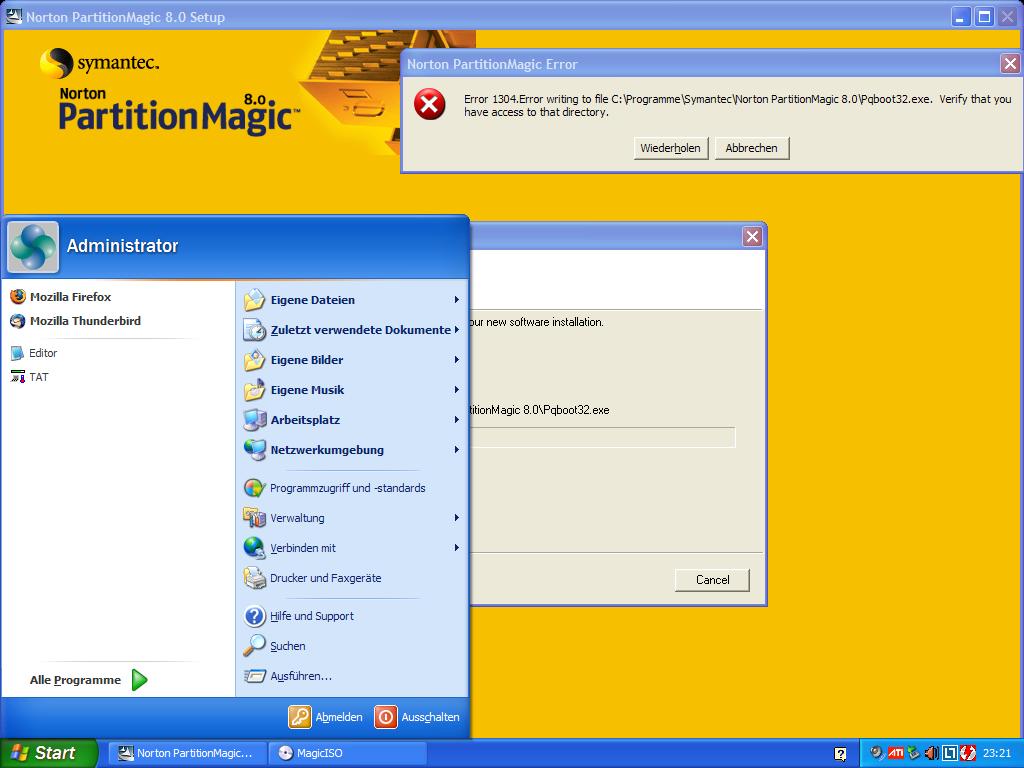This screenshot has width=1024, height=768.
Task: Switch to the MagicISO taskbar item
Action: (x=348, y=753)
